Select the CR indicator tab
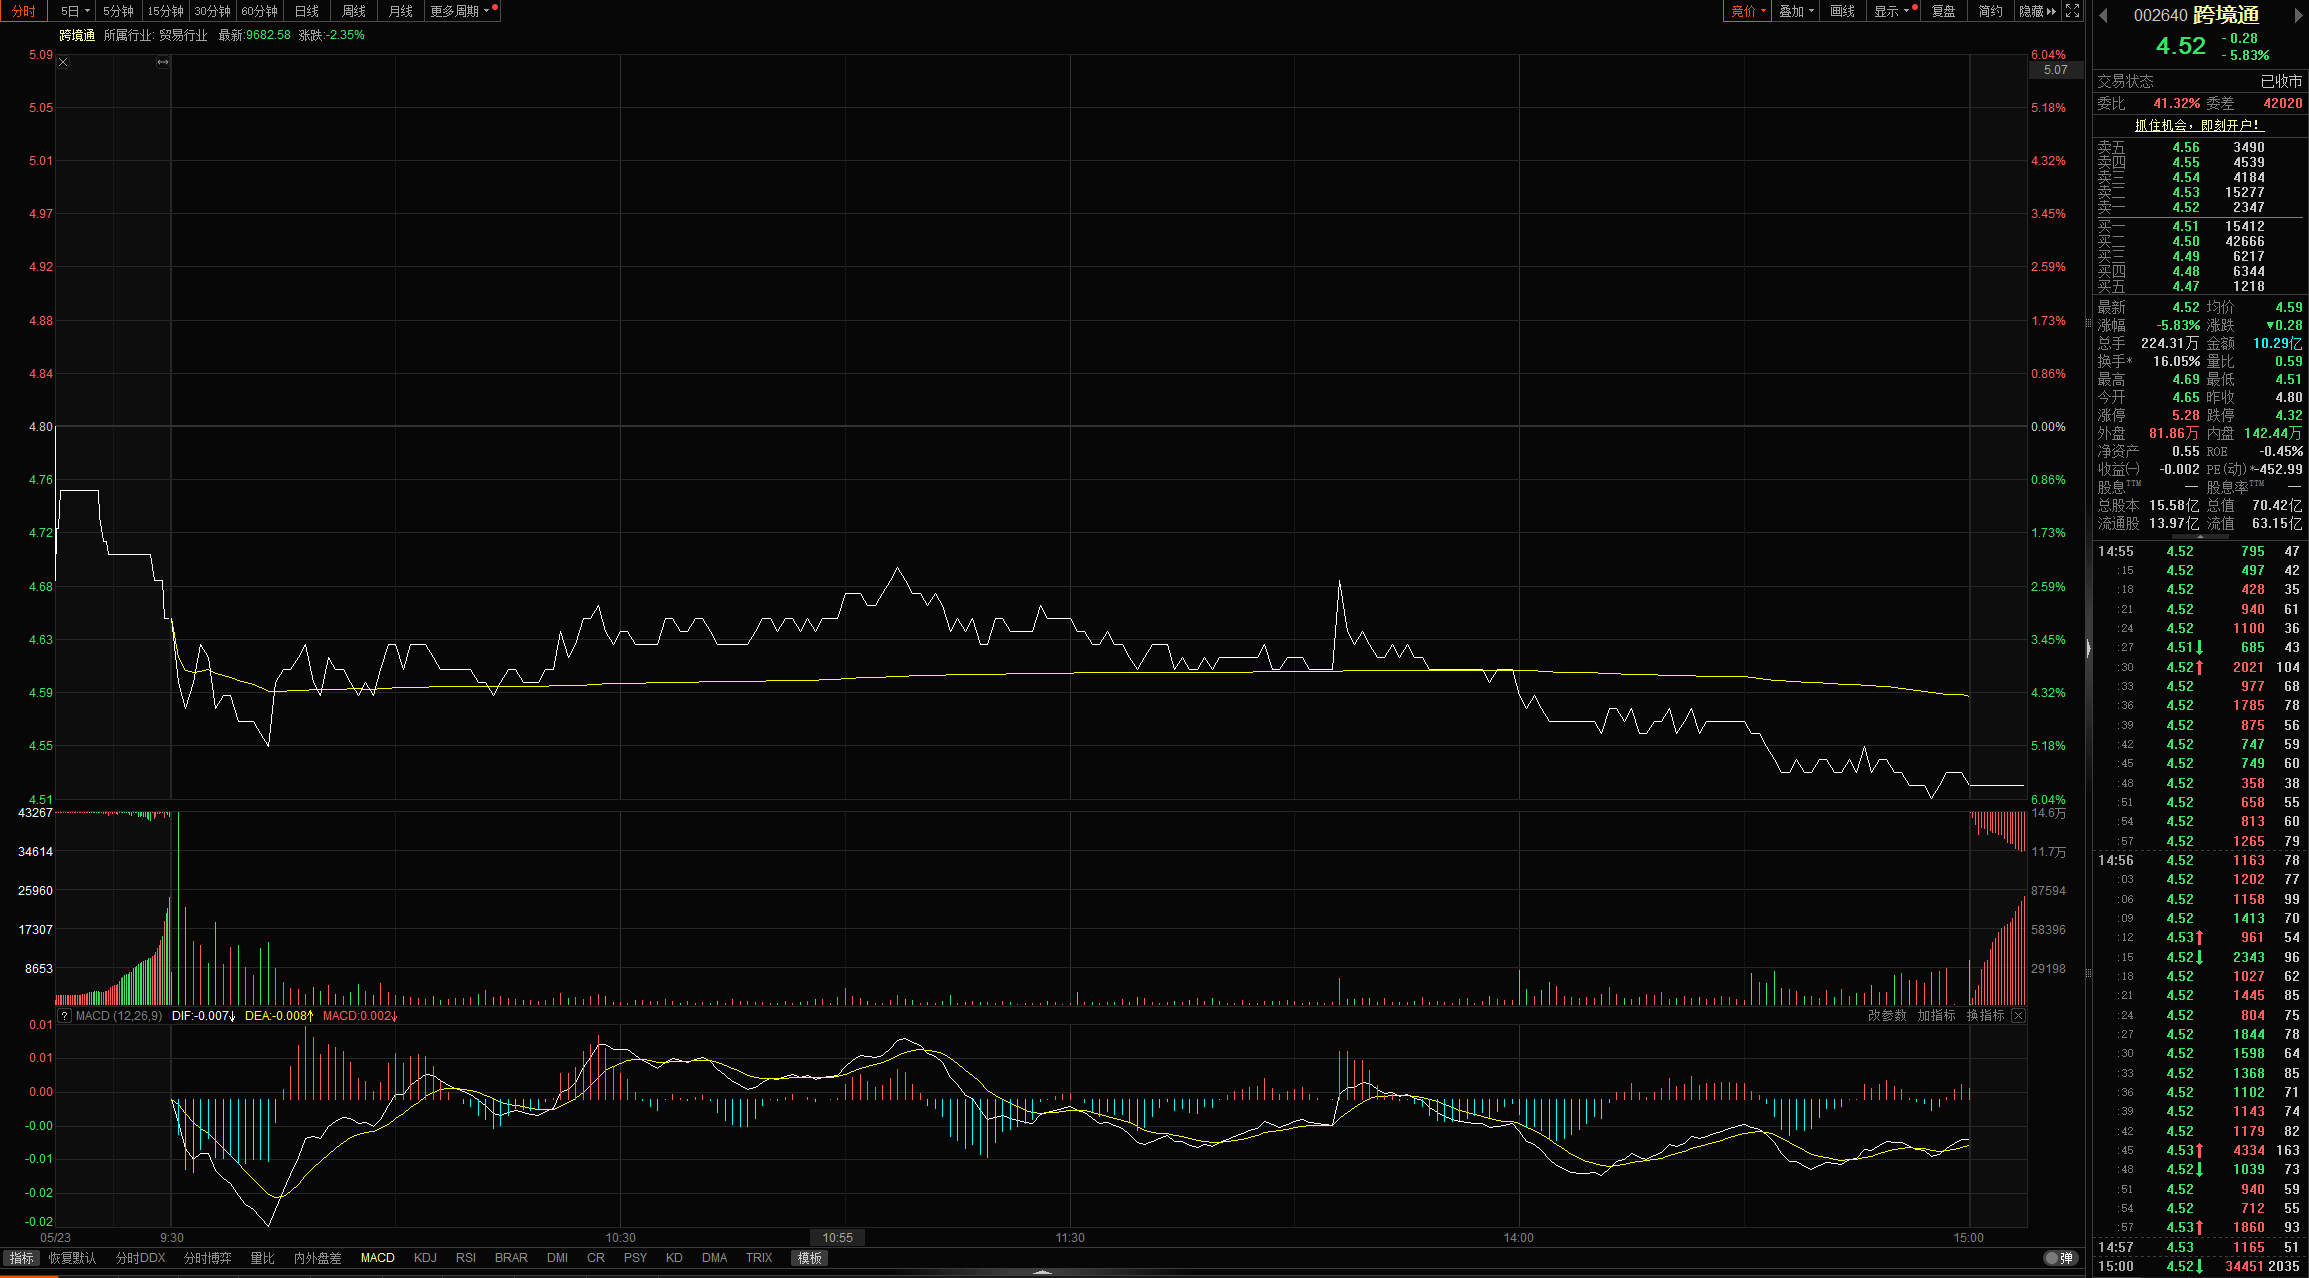Viewport: 2309px width, 1278px height. 596,1258
